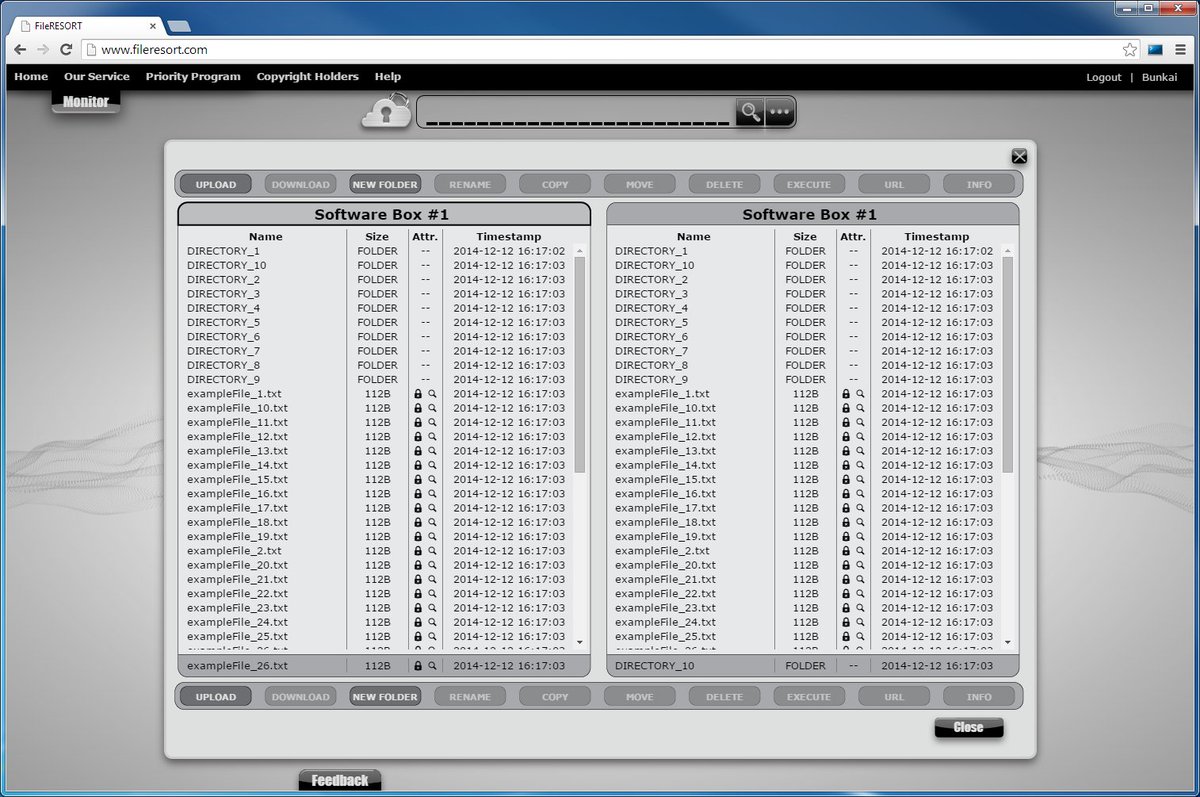Open the Monitor tab under navigation
Image resolution: width=1200 pixels, height=797 pixels.
(86, 102)
